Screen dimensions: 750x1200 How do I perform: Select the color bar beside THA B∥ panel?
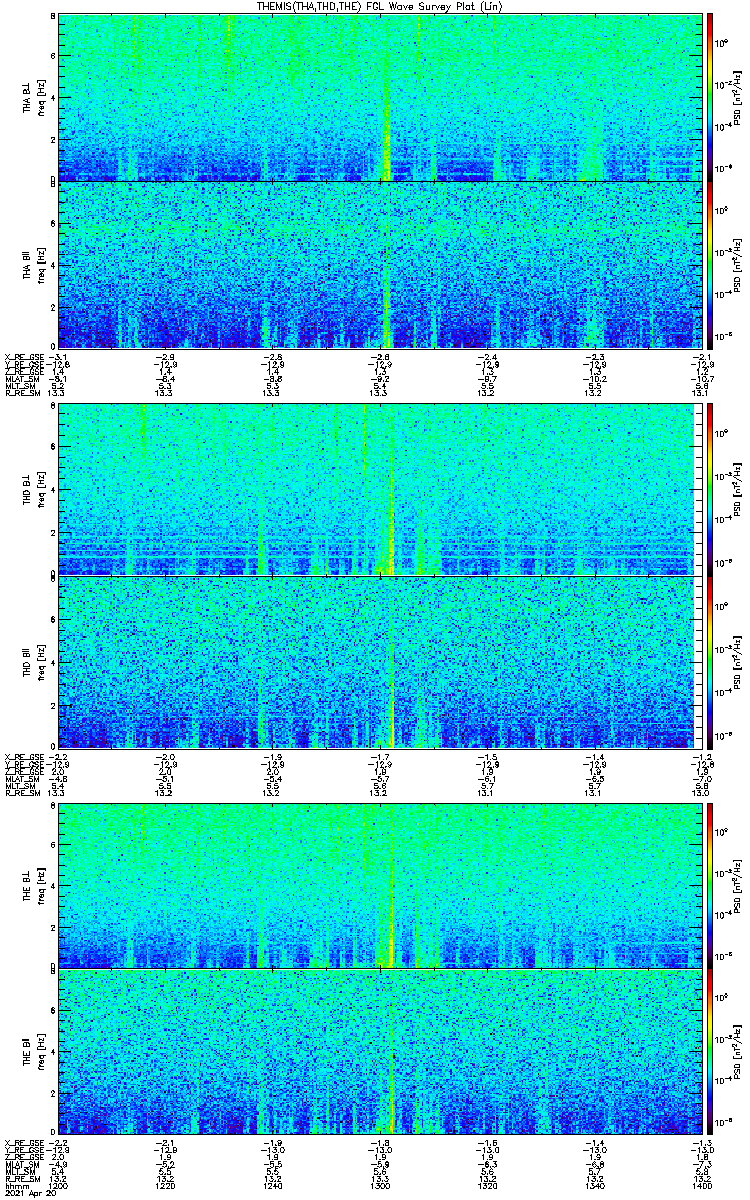(x=709, y=264)
